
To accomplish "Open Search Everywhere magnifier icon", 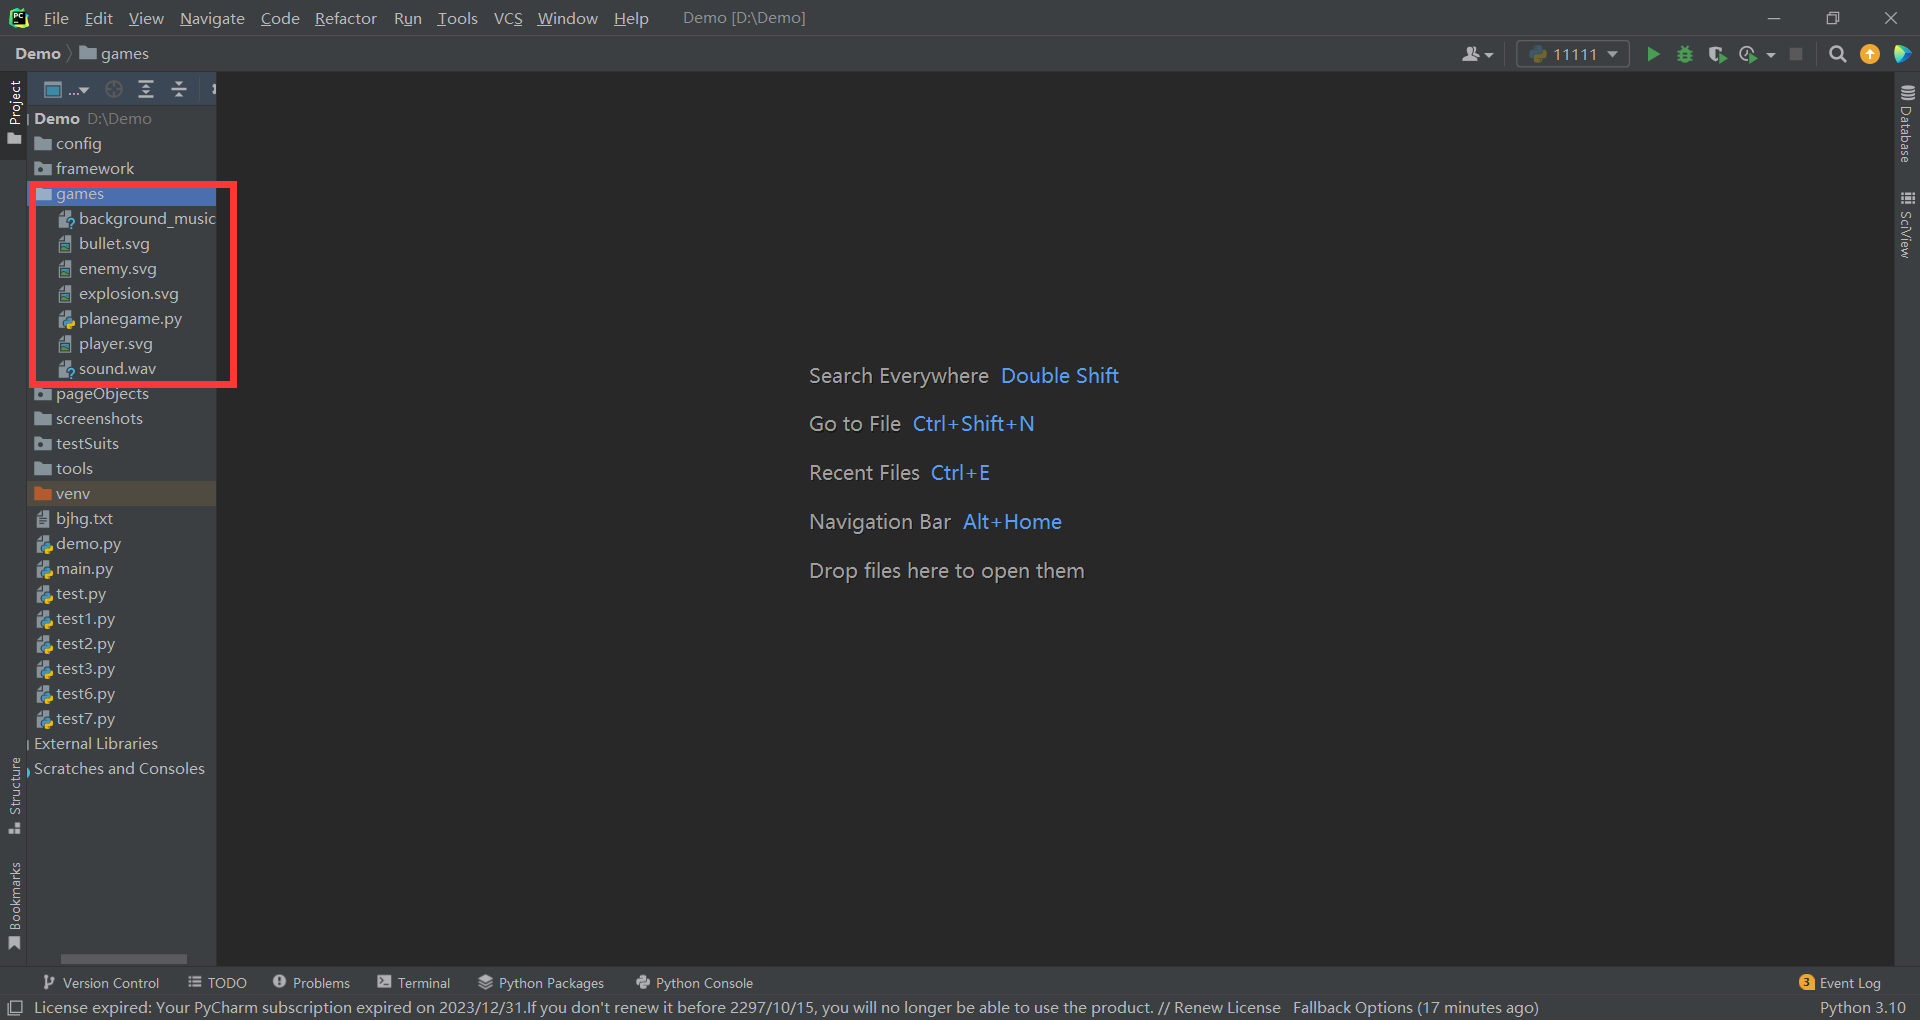I will (1837, 54).
